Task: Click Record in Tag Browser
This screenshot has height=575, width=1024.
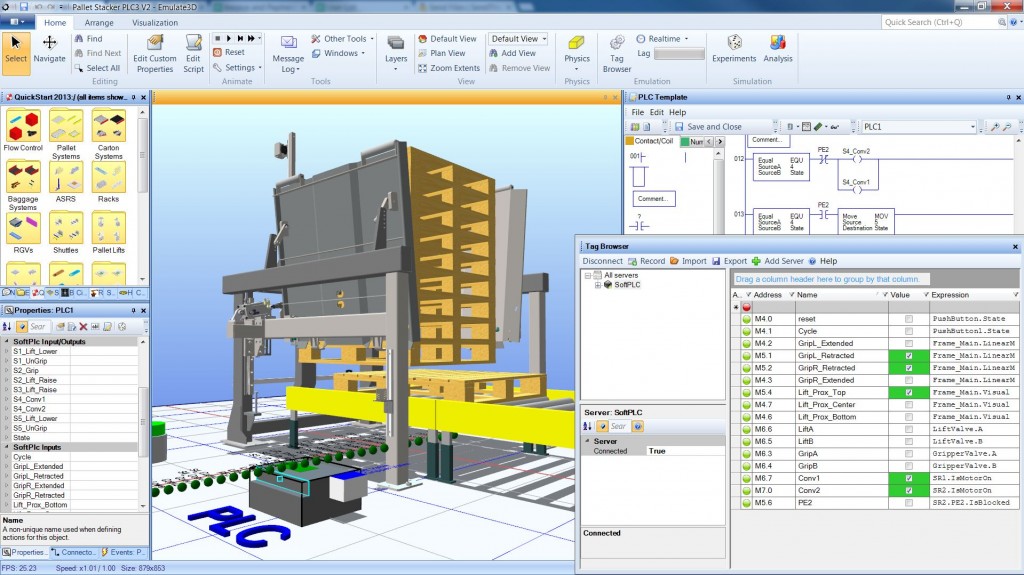Action: click(x=647, y=261)
